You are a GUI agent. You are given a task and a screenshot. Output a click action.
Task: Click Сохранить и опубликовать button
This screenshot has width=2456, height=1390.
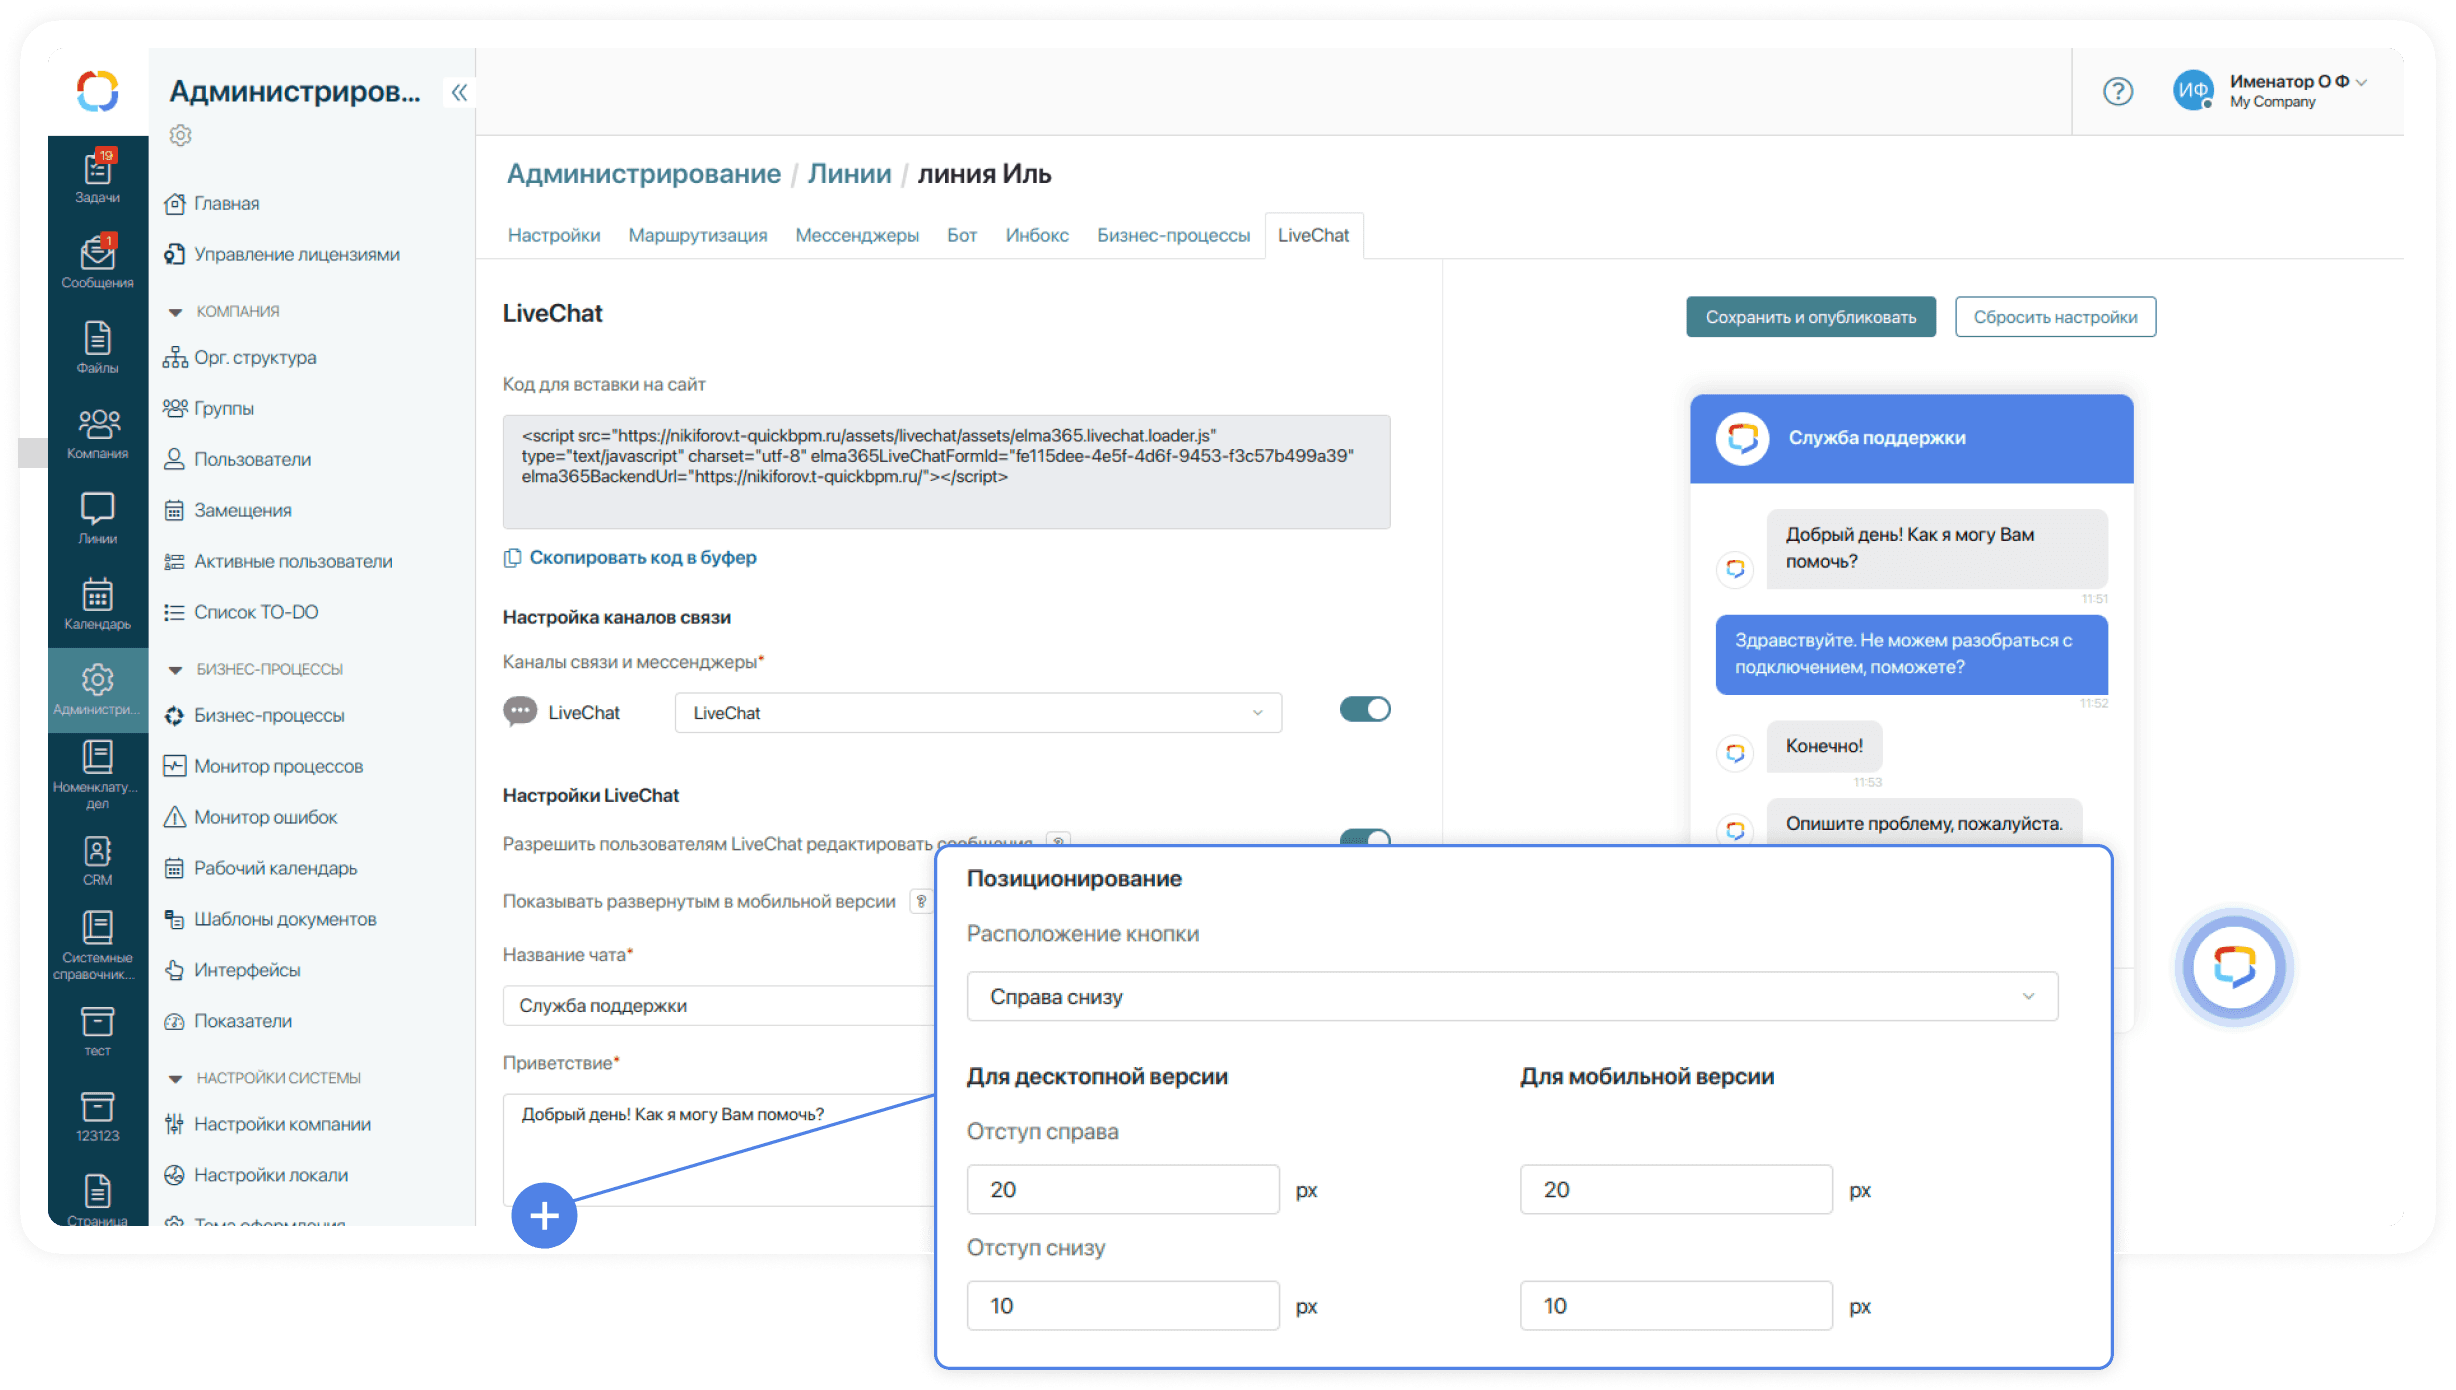pos(1811,317)
